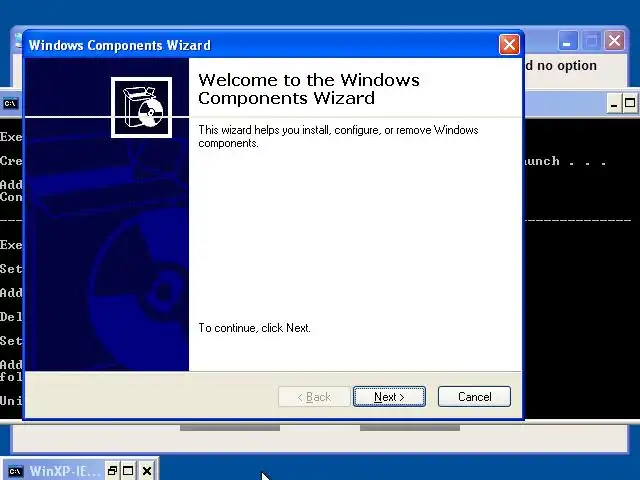The height and width of the screenshot is (480, 640).
Task: Click the disabled Back button
Action: [314, 396]
